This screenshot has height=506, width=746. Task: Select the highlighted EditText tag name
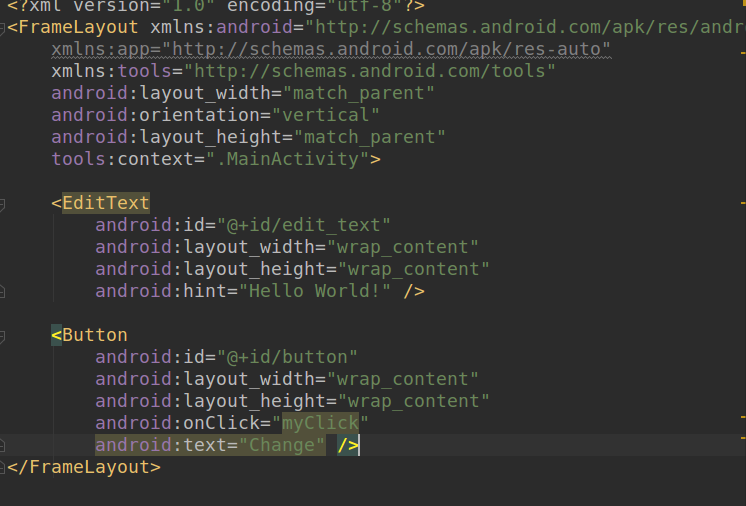pyautogui.click(x=106, y=203)
